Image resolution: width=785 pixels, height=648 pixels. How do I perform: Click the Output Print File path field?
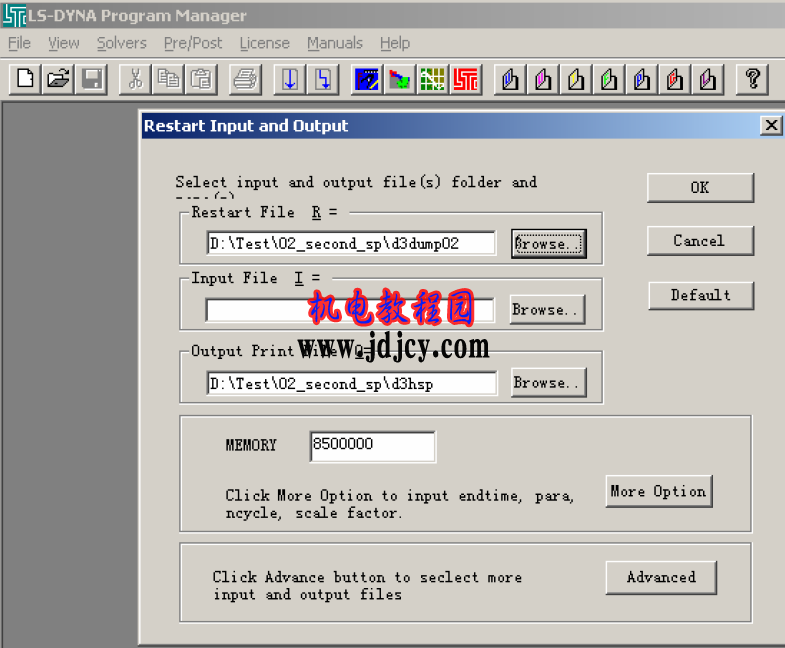[x=352, y=384]
